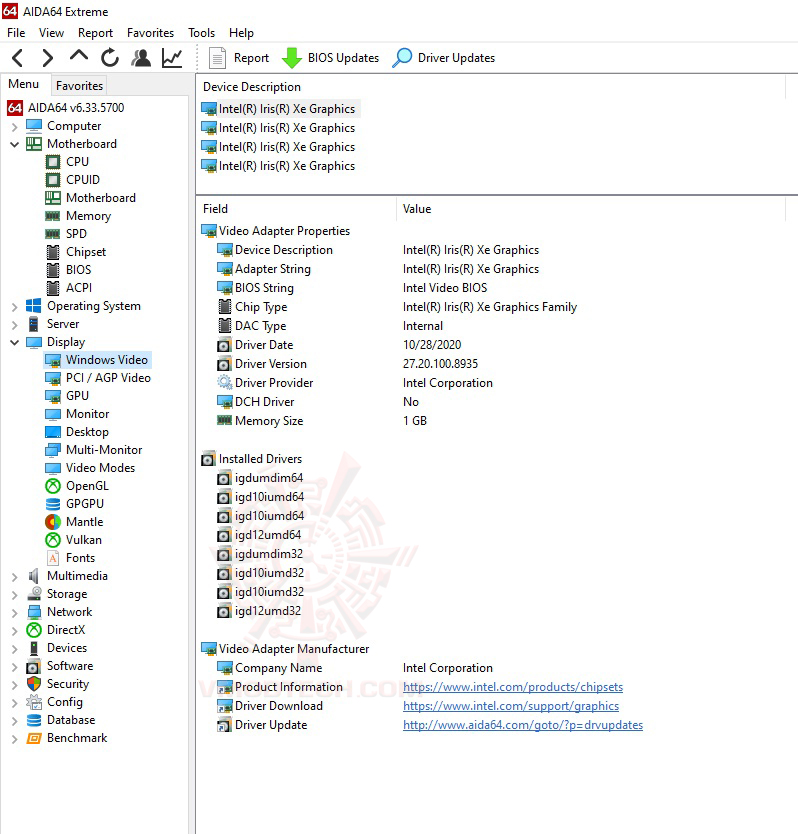Click the Video Modes icon in the tree

coord(53,468)
